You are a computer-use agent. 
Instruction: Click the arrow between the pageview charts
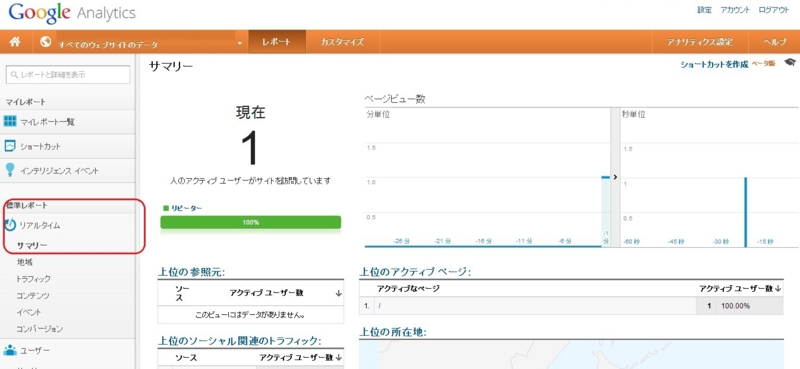click(x=615, y=177)
